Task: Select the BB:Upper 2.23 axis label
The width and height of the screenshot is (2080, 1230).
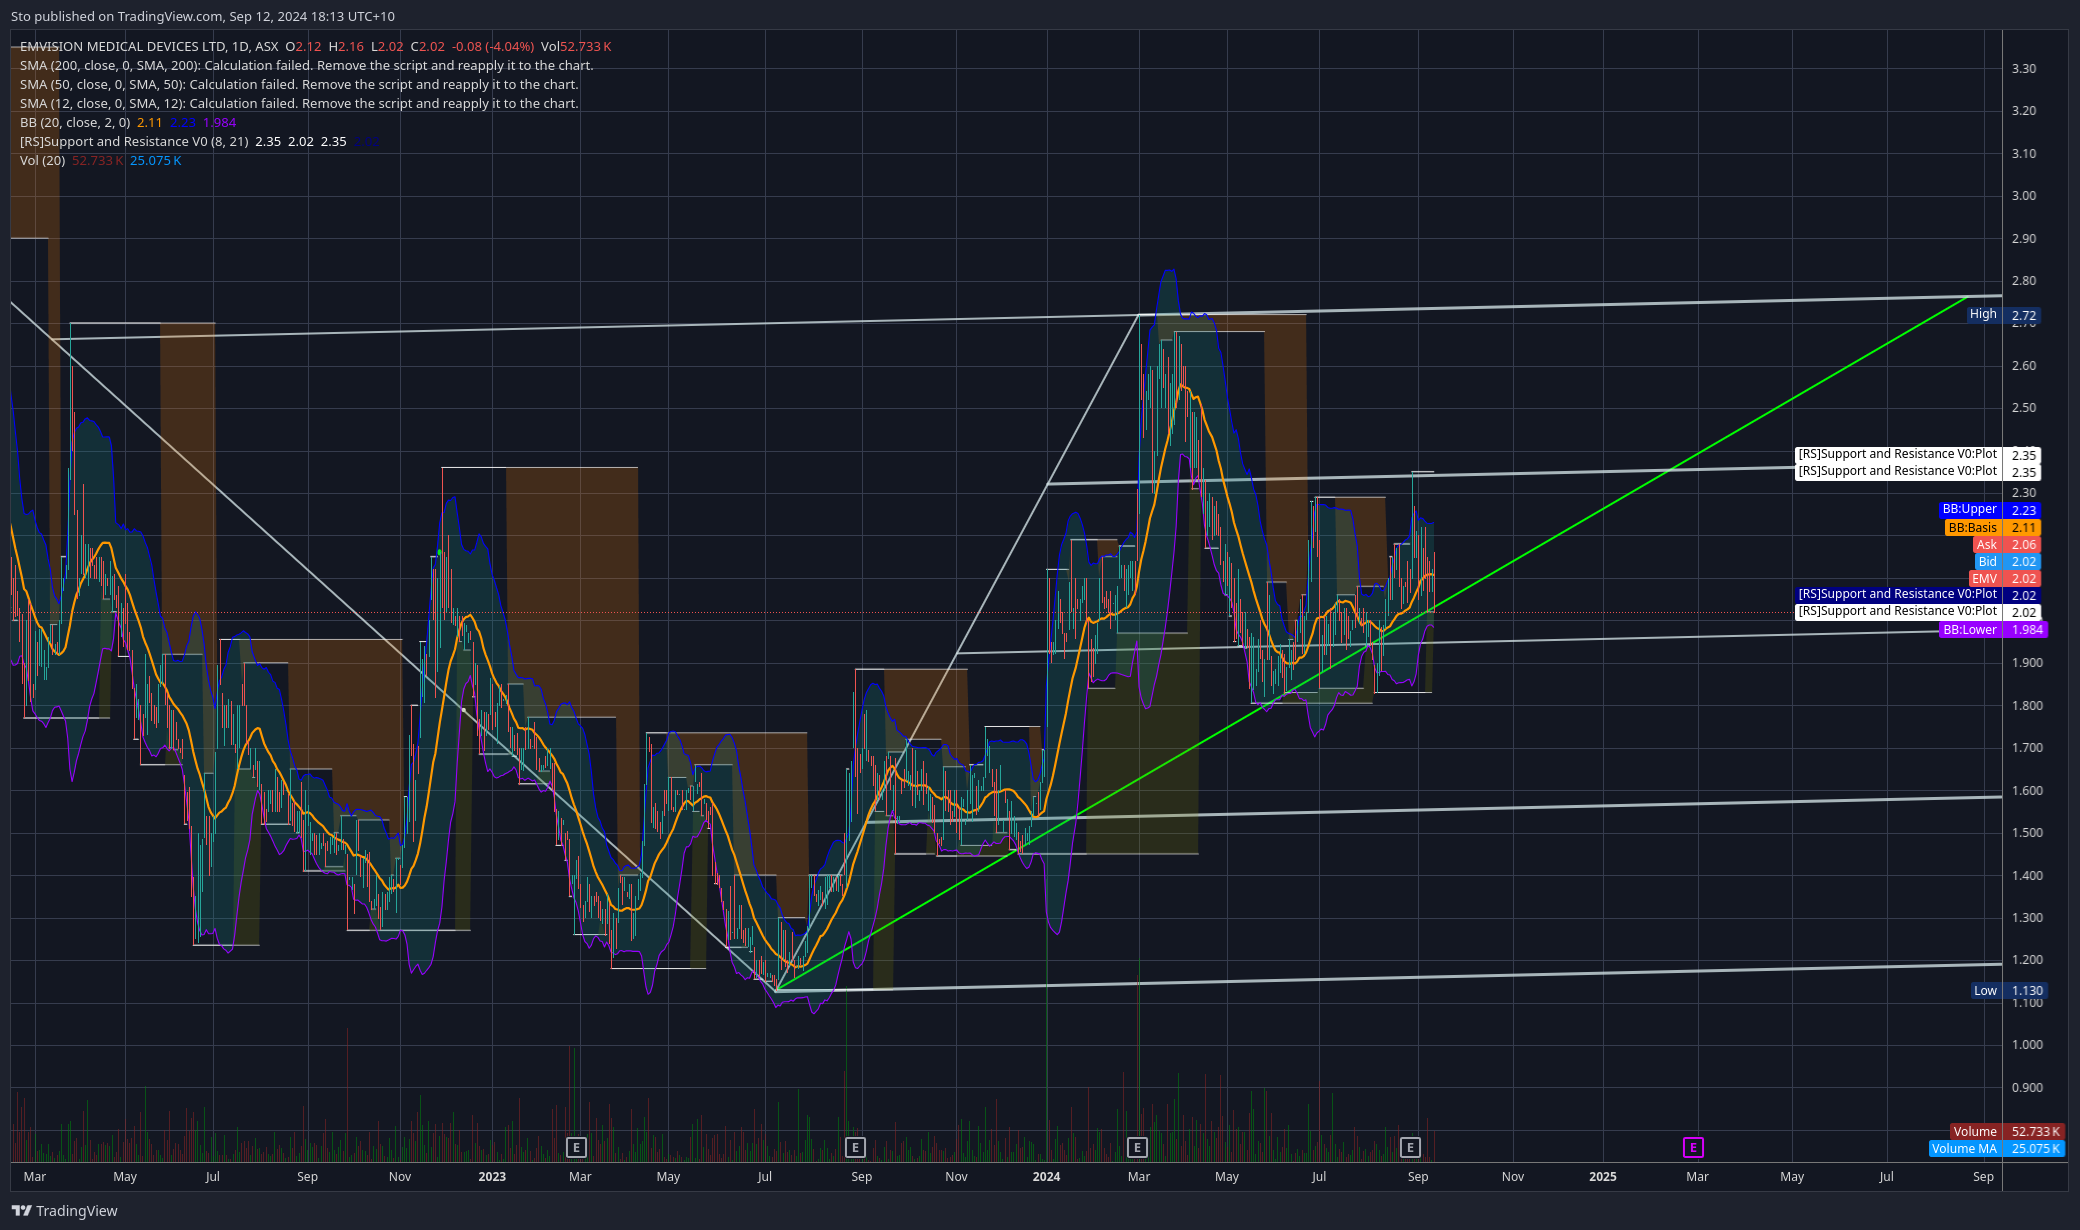Action: coord(1990,510)
